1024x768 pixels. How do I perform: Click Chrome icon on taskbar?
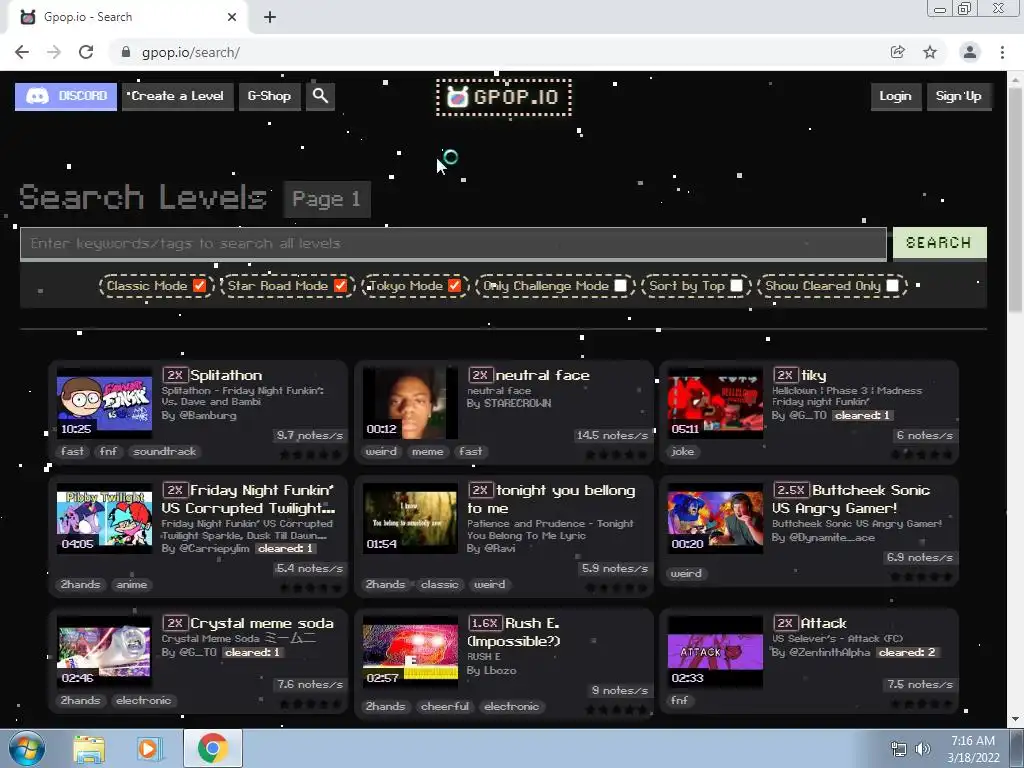pyautogui.click(x=212, y=748)
